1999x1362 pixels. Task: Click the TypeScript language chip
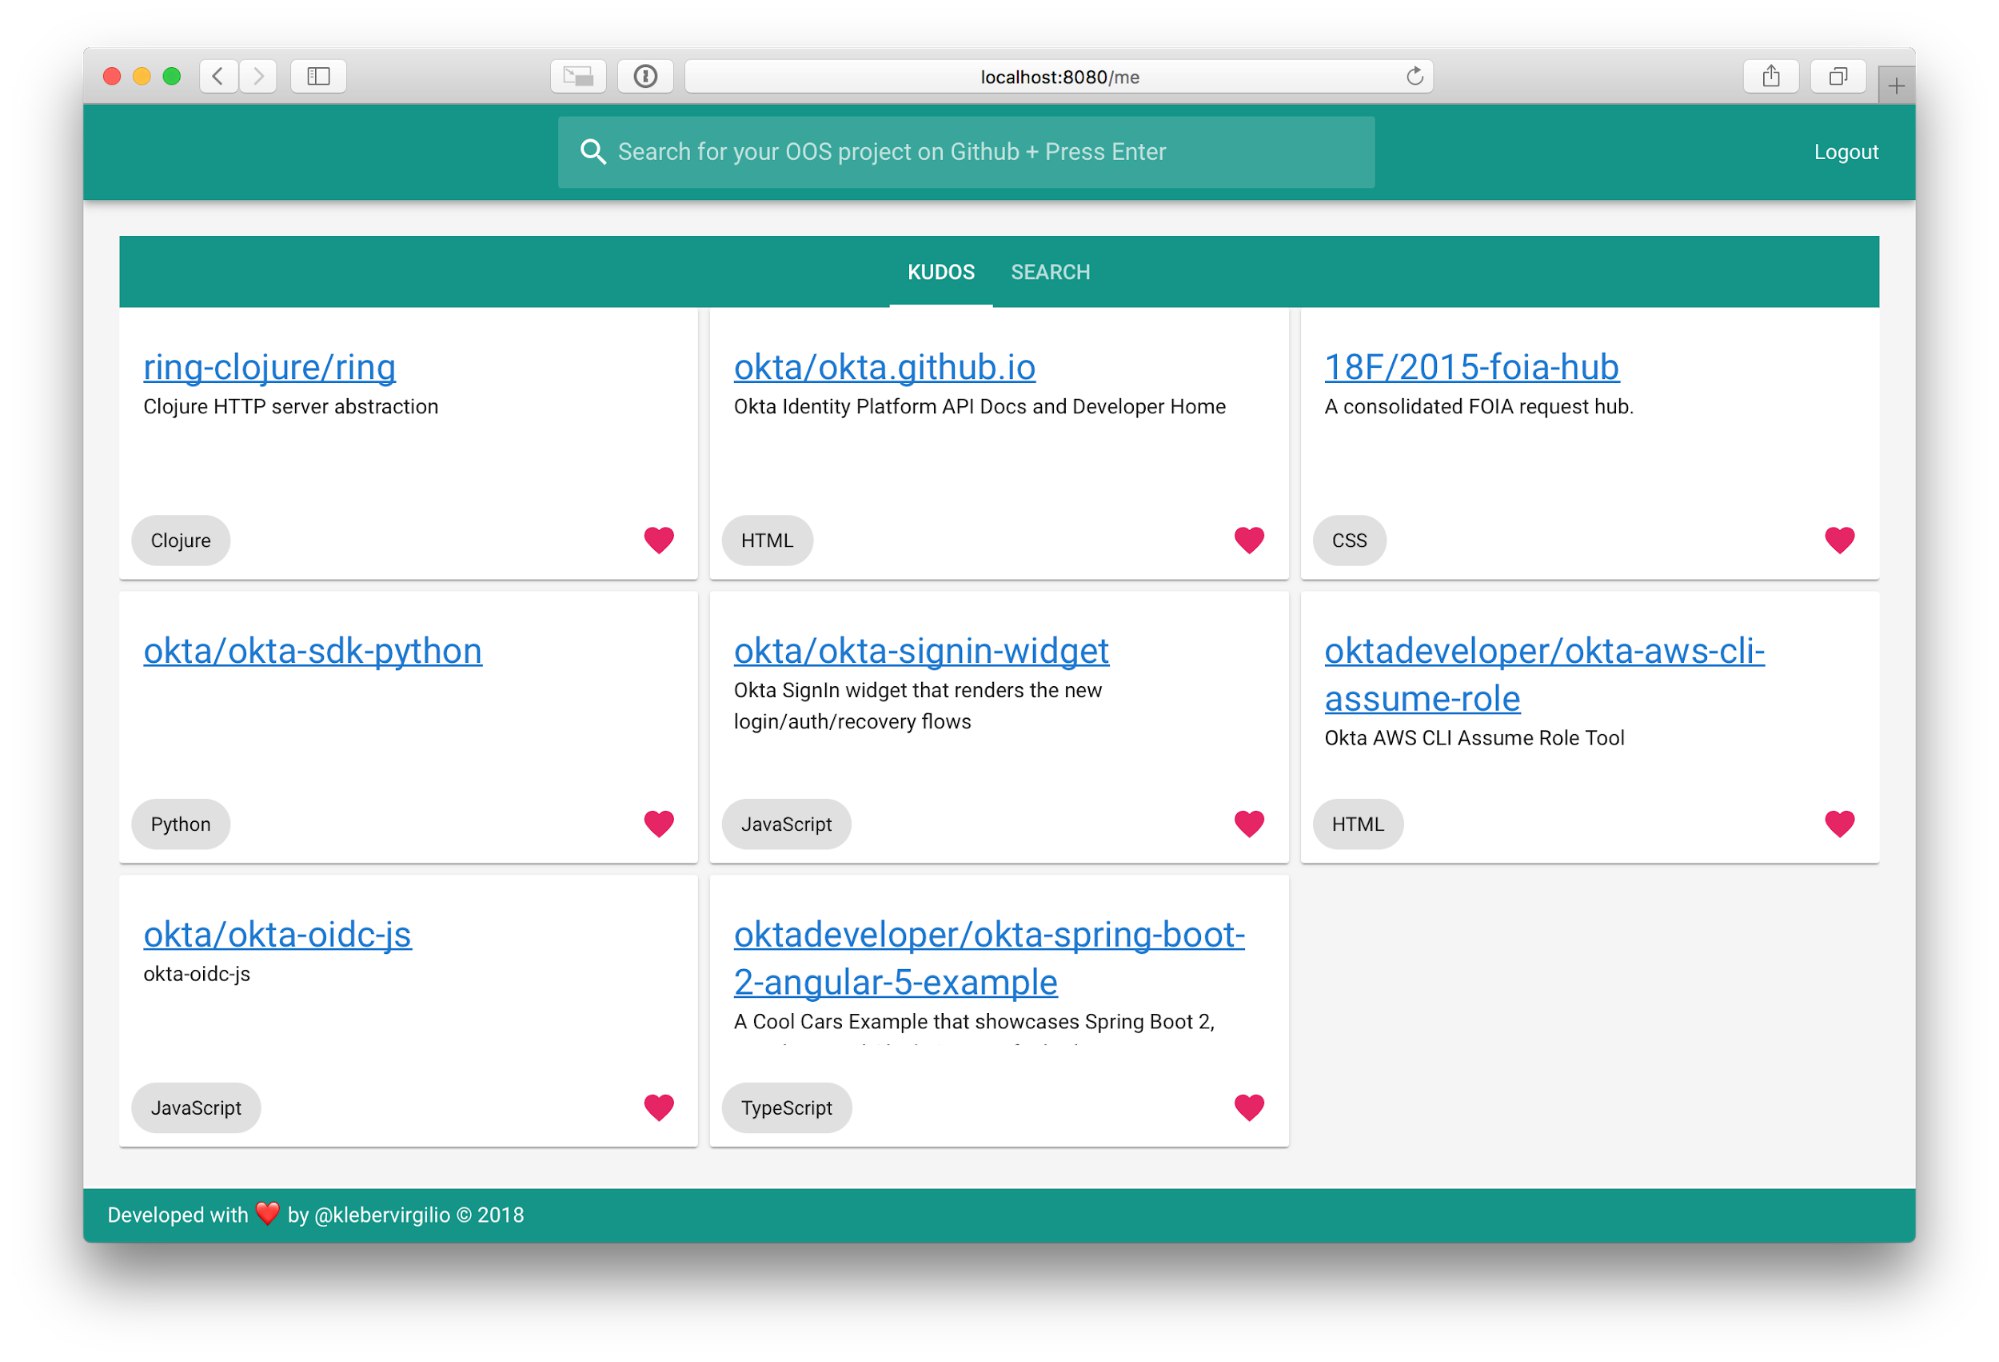click(x=786, y=1108)
